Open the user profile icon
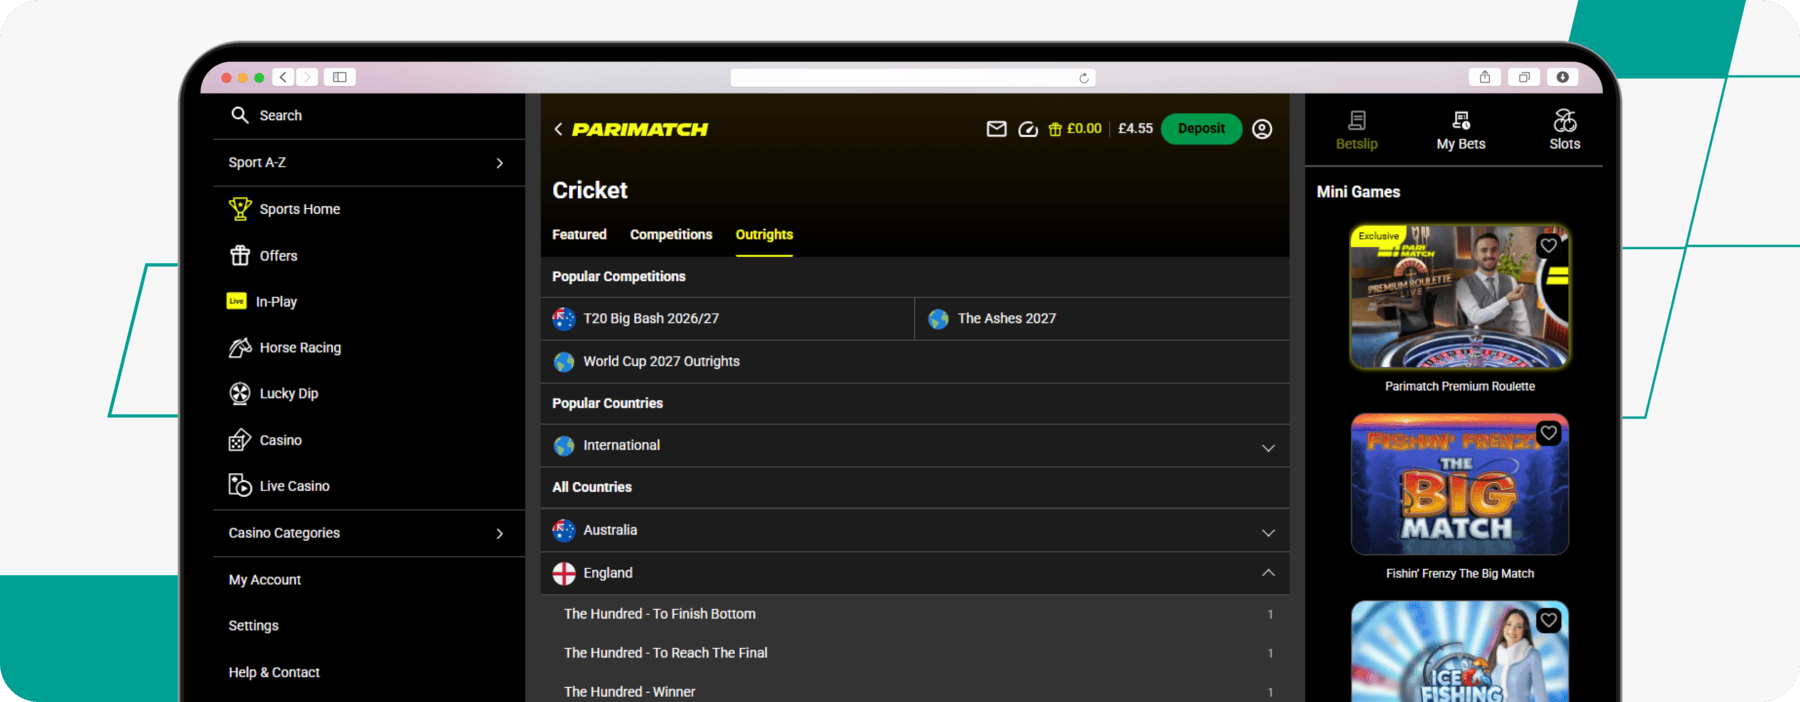Screen dimensions: 1800x702 1262,129
